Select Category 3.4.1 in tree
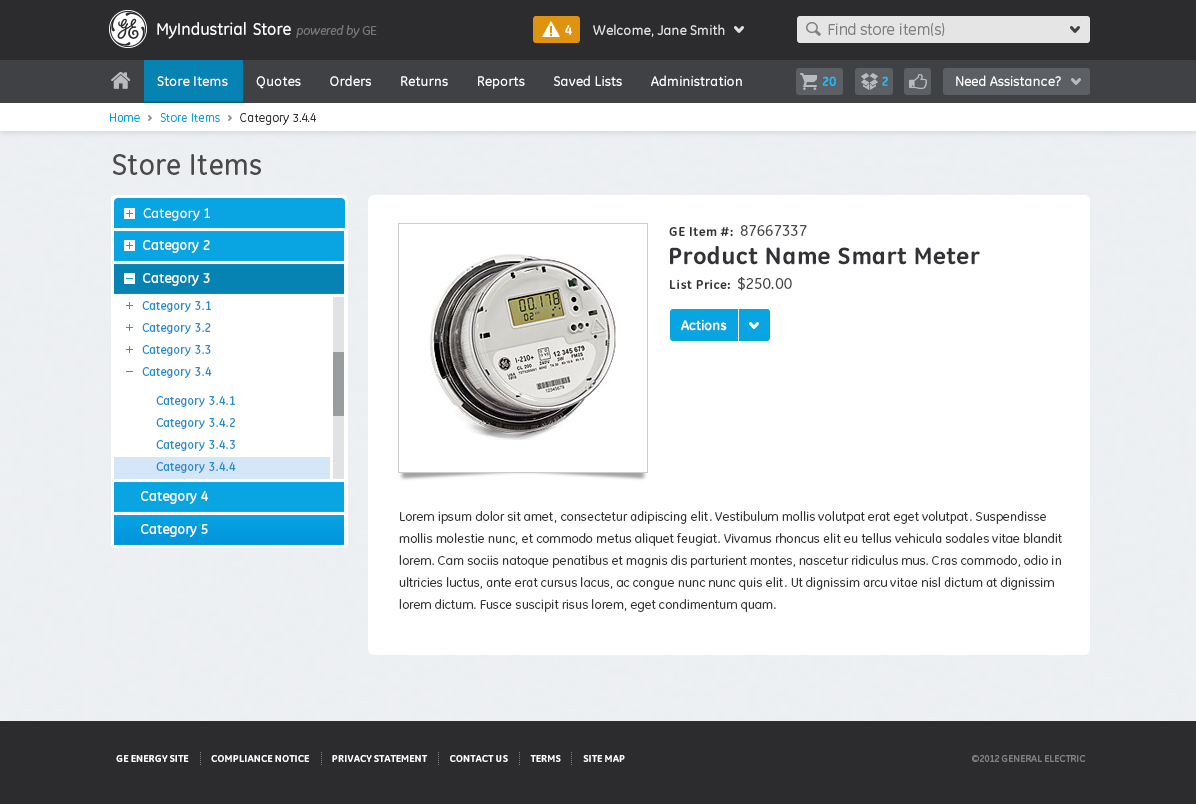The height and width of the screenshot is (804, 1196). click(x=195, y=400)
